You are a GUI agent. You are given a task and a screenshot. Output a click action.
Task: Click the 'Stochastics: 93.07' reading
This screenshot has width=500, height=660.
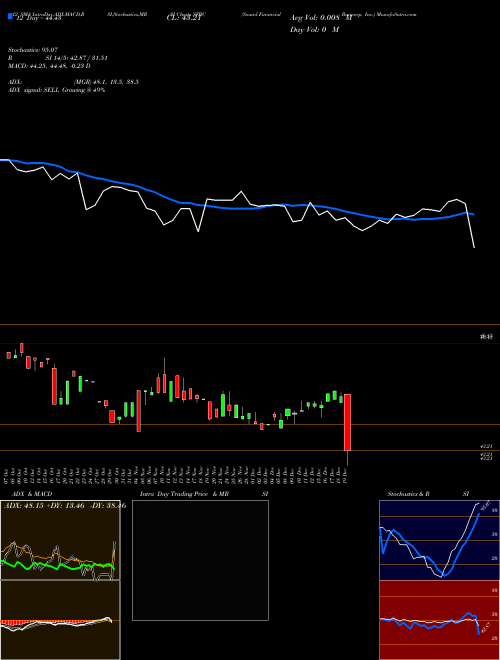[33, 50]
